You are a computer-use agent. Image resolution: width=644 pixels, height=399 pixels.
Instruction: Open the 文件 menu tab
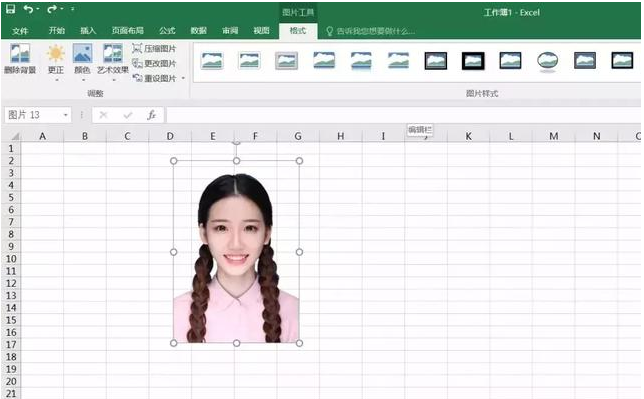click(20, 31)
